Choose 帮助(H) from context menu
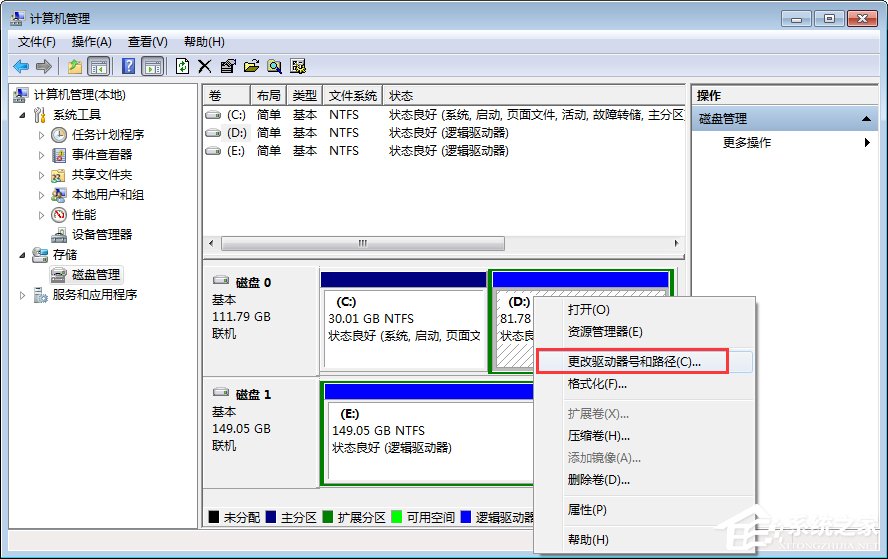 click(x=644, y=540)
